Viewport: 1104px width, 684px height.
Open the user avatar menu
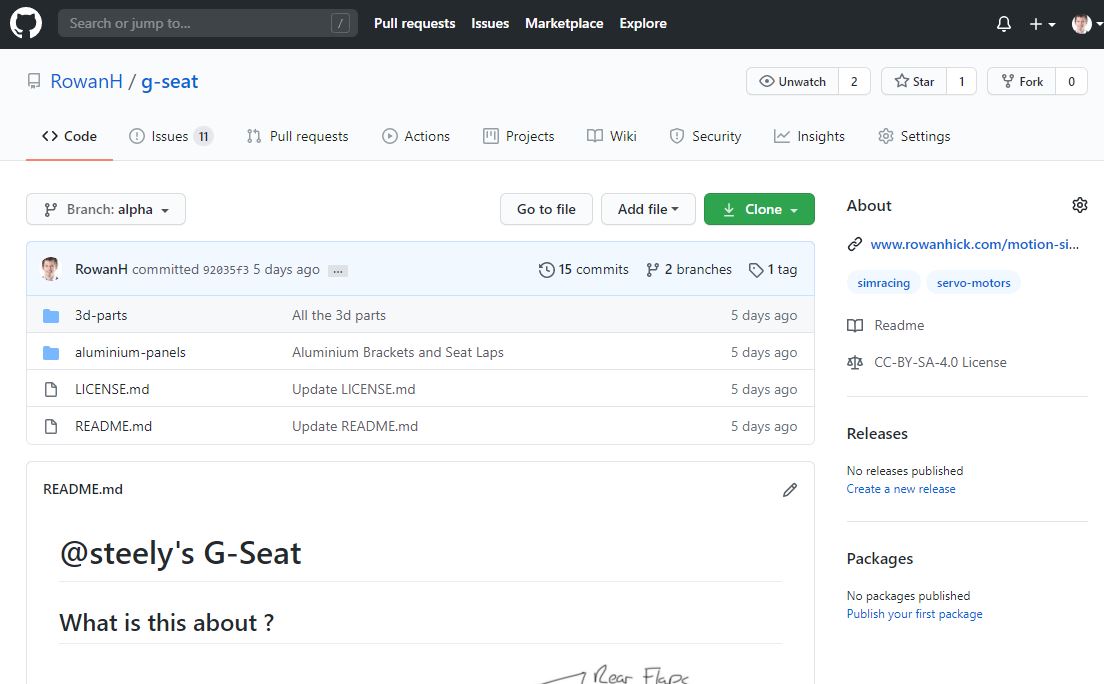coord(1086,24)
